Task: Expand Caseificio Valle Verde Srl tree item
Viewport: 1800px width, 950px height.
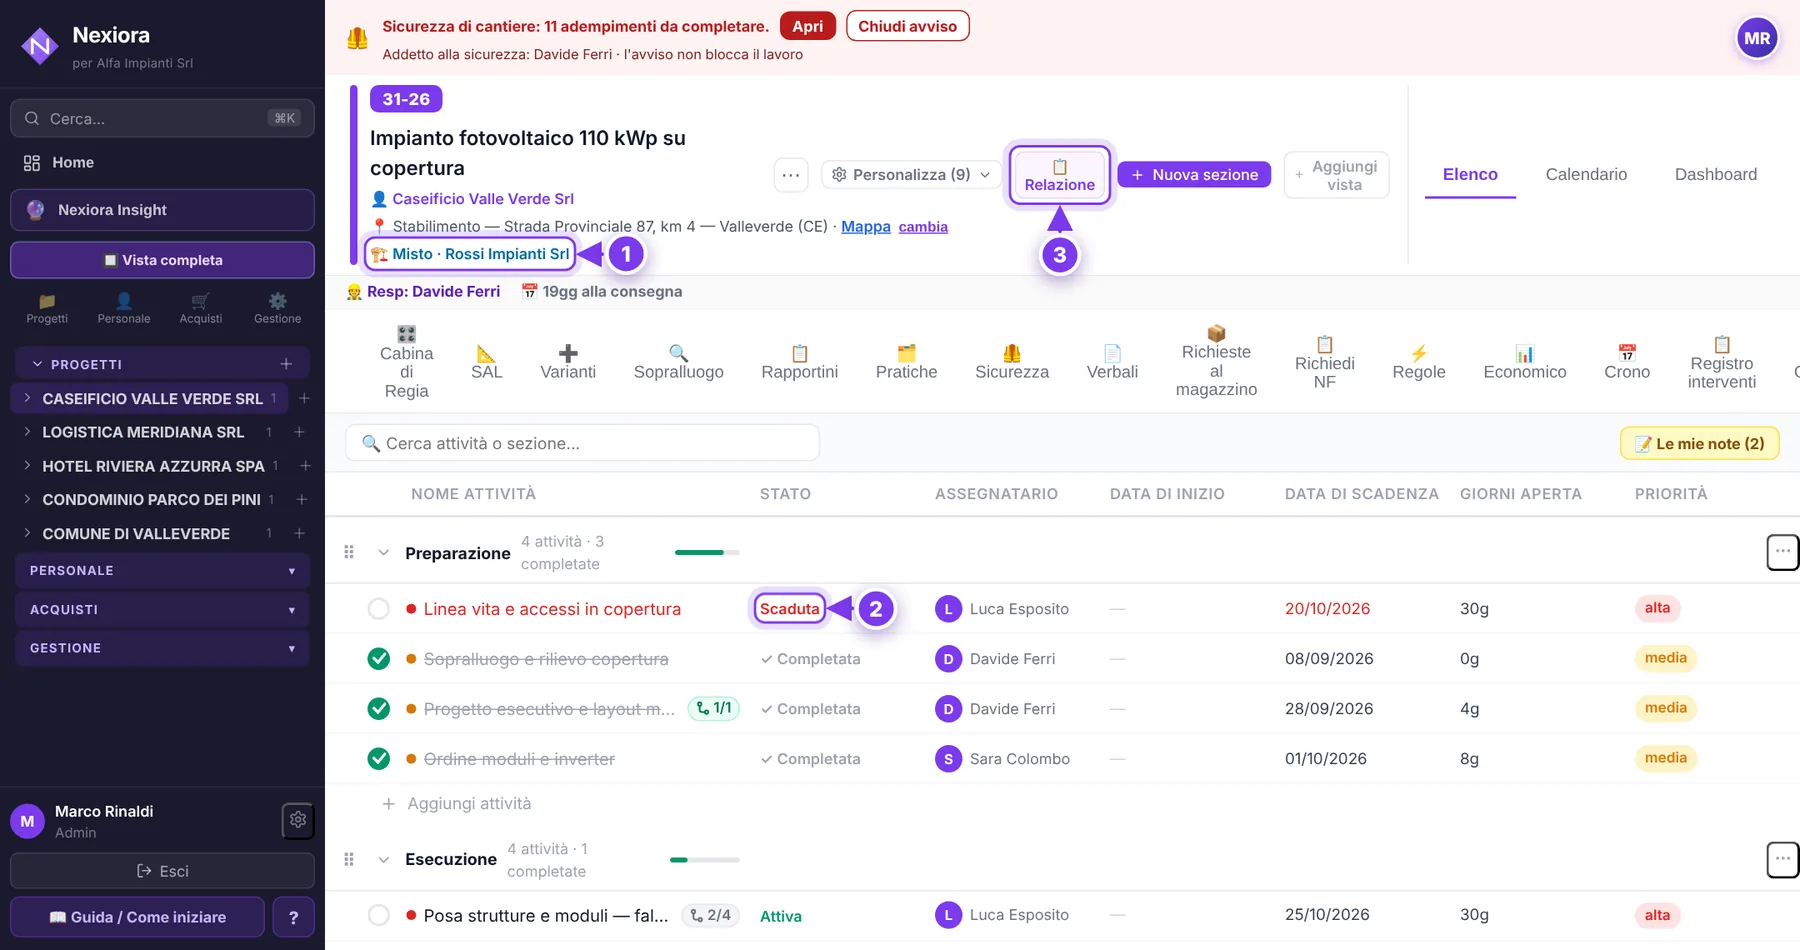Action: pyautogui.click(x=27, y=398)
